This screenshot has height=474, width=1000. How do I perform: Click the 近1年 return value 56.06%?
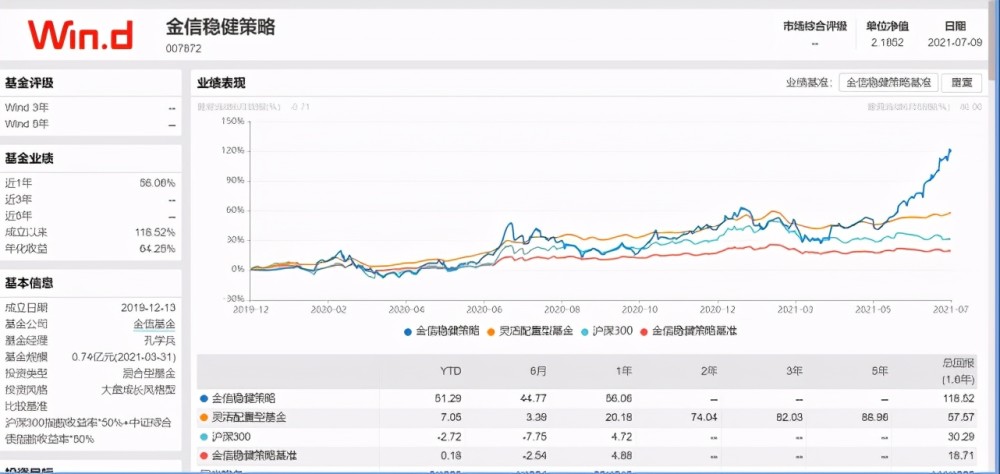[x=158, y=183]
